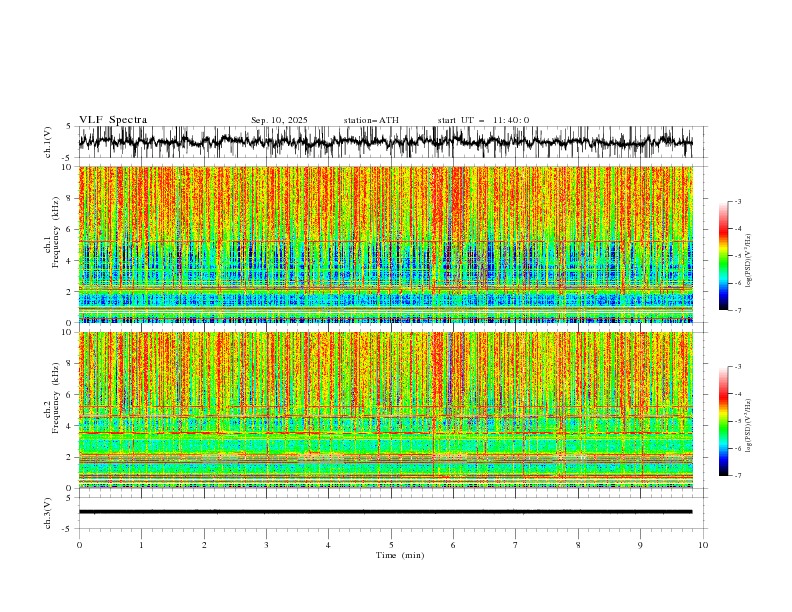
Task: Click the "5" minute tick on the time axis
Action: [391, 545]
